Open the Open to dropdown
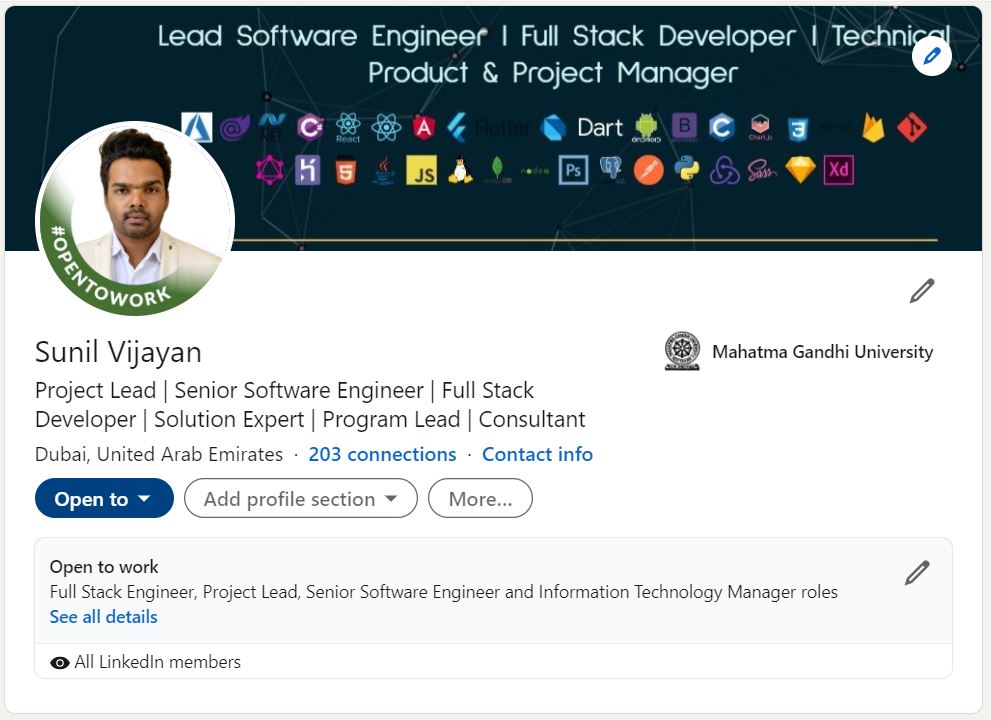This screenshot has height=720, width=991. (x=103, y=498)
